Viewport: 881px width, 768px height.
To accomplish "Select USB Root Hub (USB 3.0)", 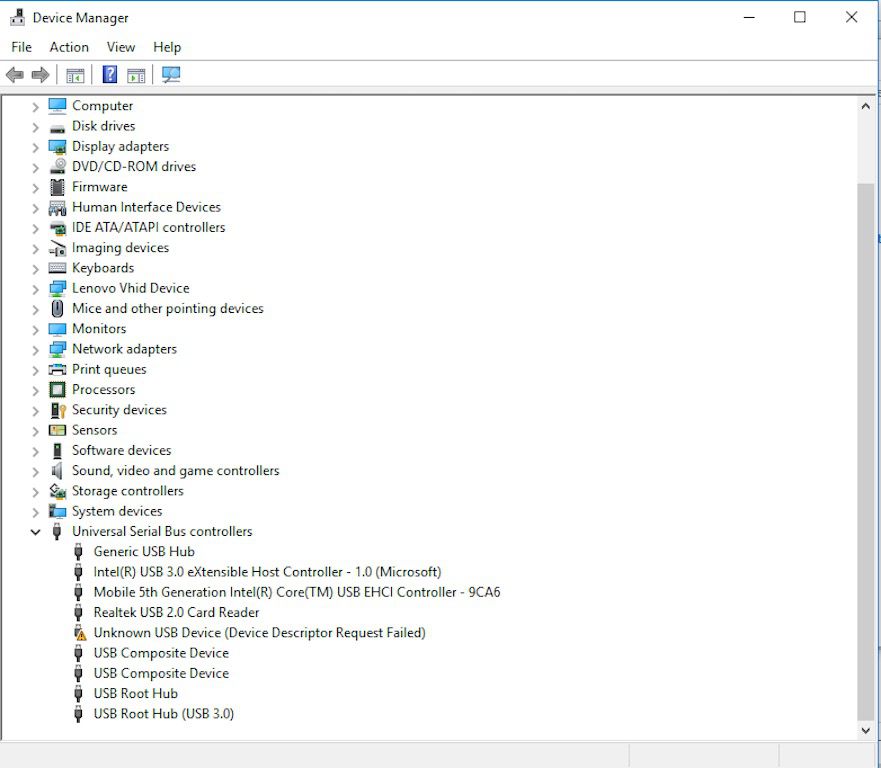I will point(164,714).
